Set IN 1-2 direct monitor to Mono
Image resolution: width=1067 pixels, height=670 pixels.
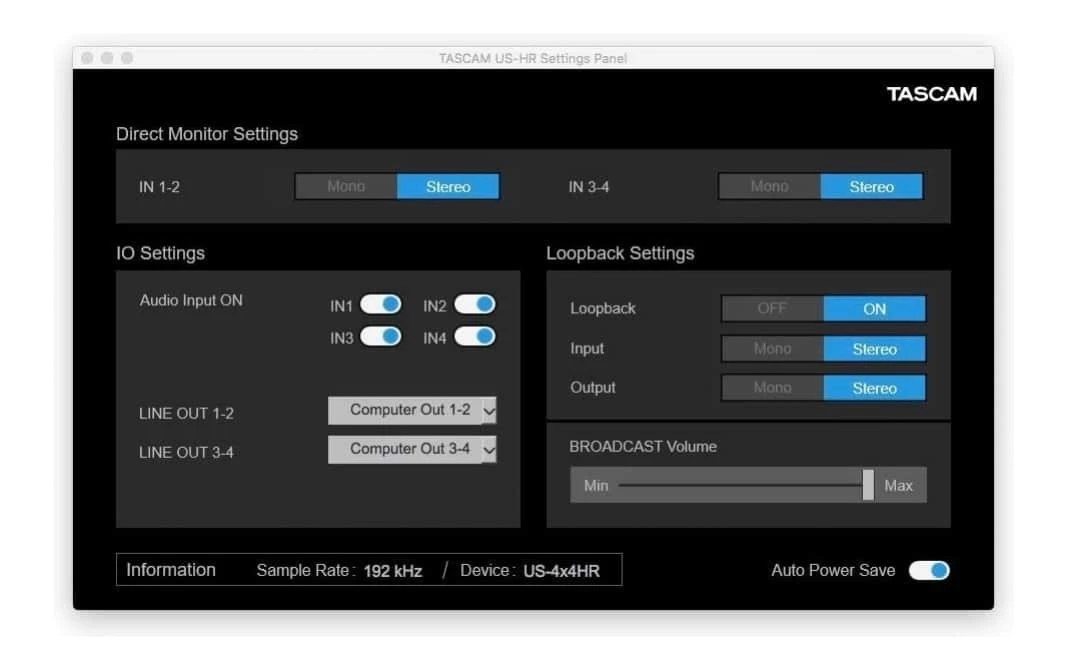tap(346, 187)
